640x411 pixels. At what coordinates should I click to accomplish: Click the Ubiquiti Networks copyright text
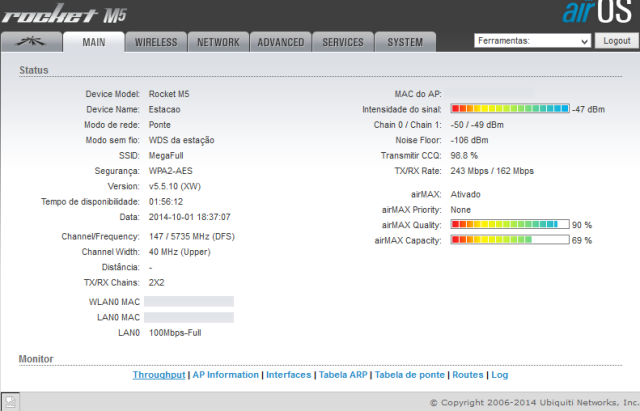coord(535,402)
